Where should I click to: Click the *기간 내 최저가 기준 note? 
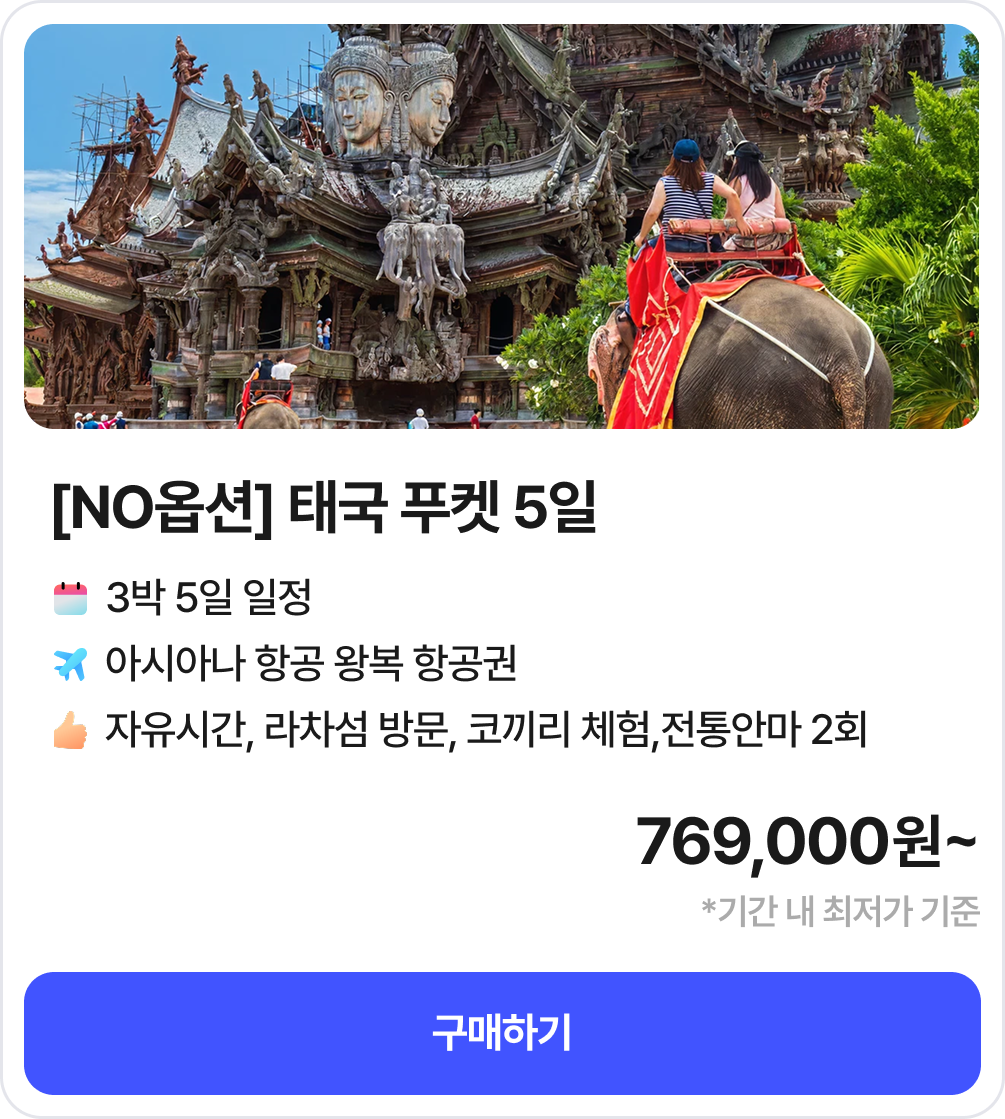(x=840, y=911)
